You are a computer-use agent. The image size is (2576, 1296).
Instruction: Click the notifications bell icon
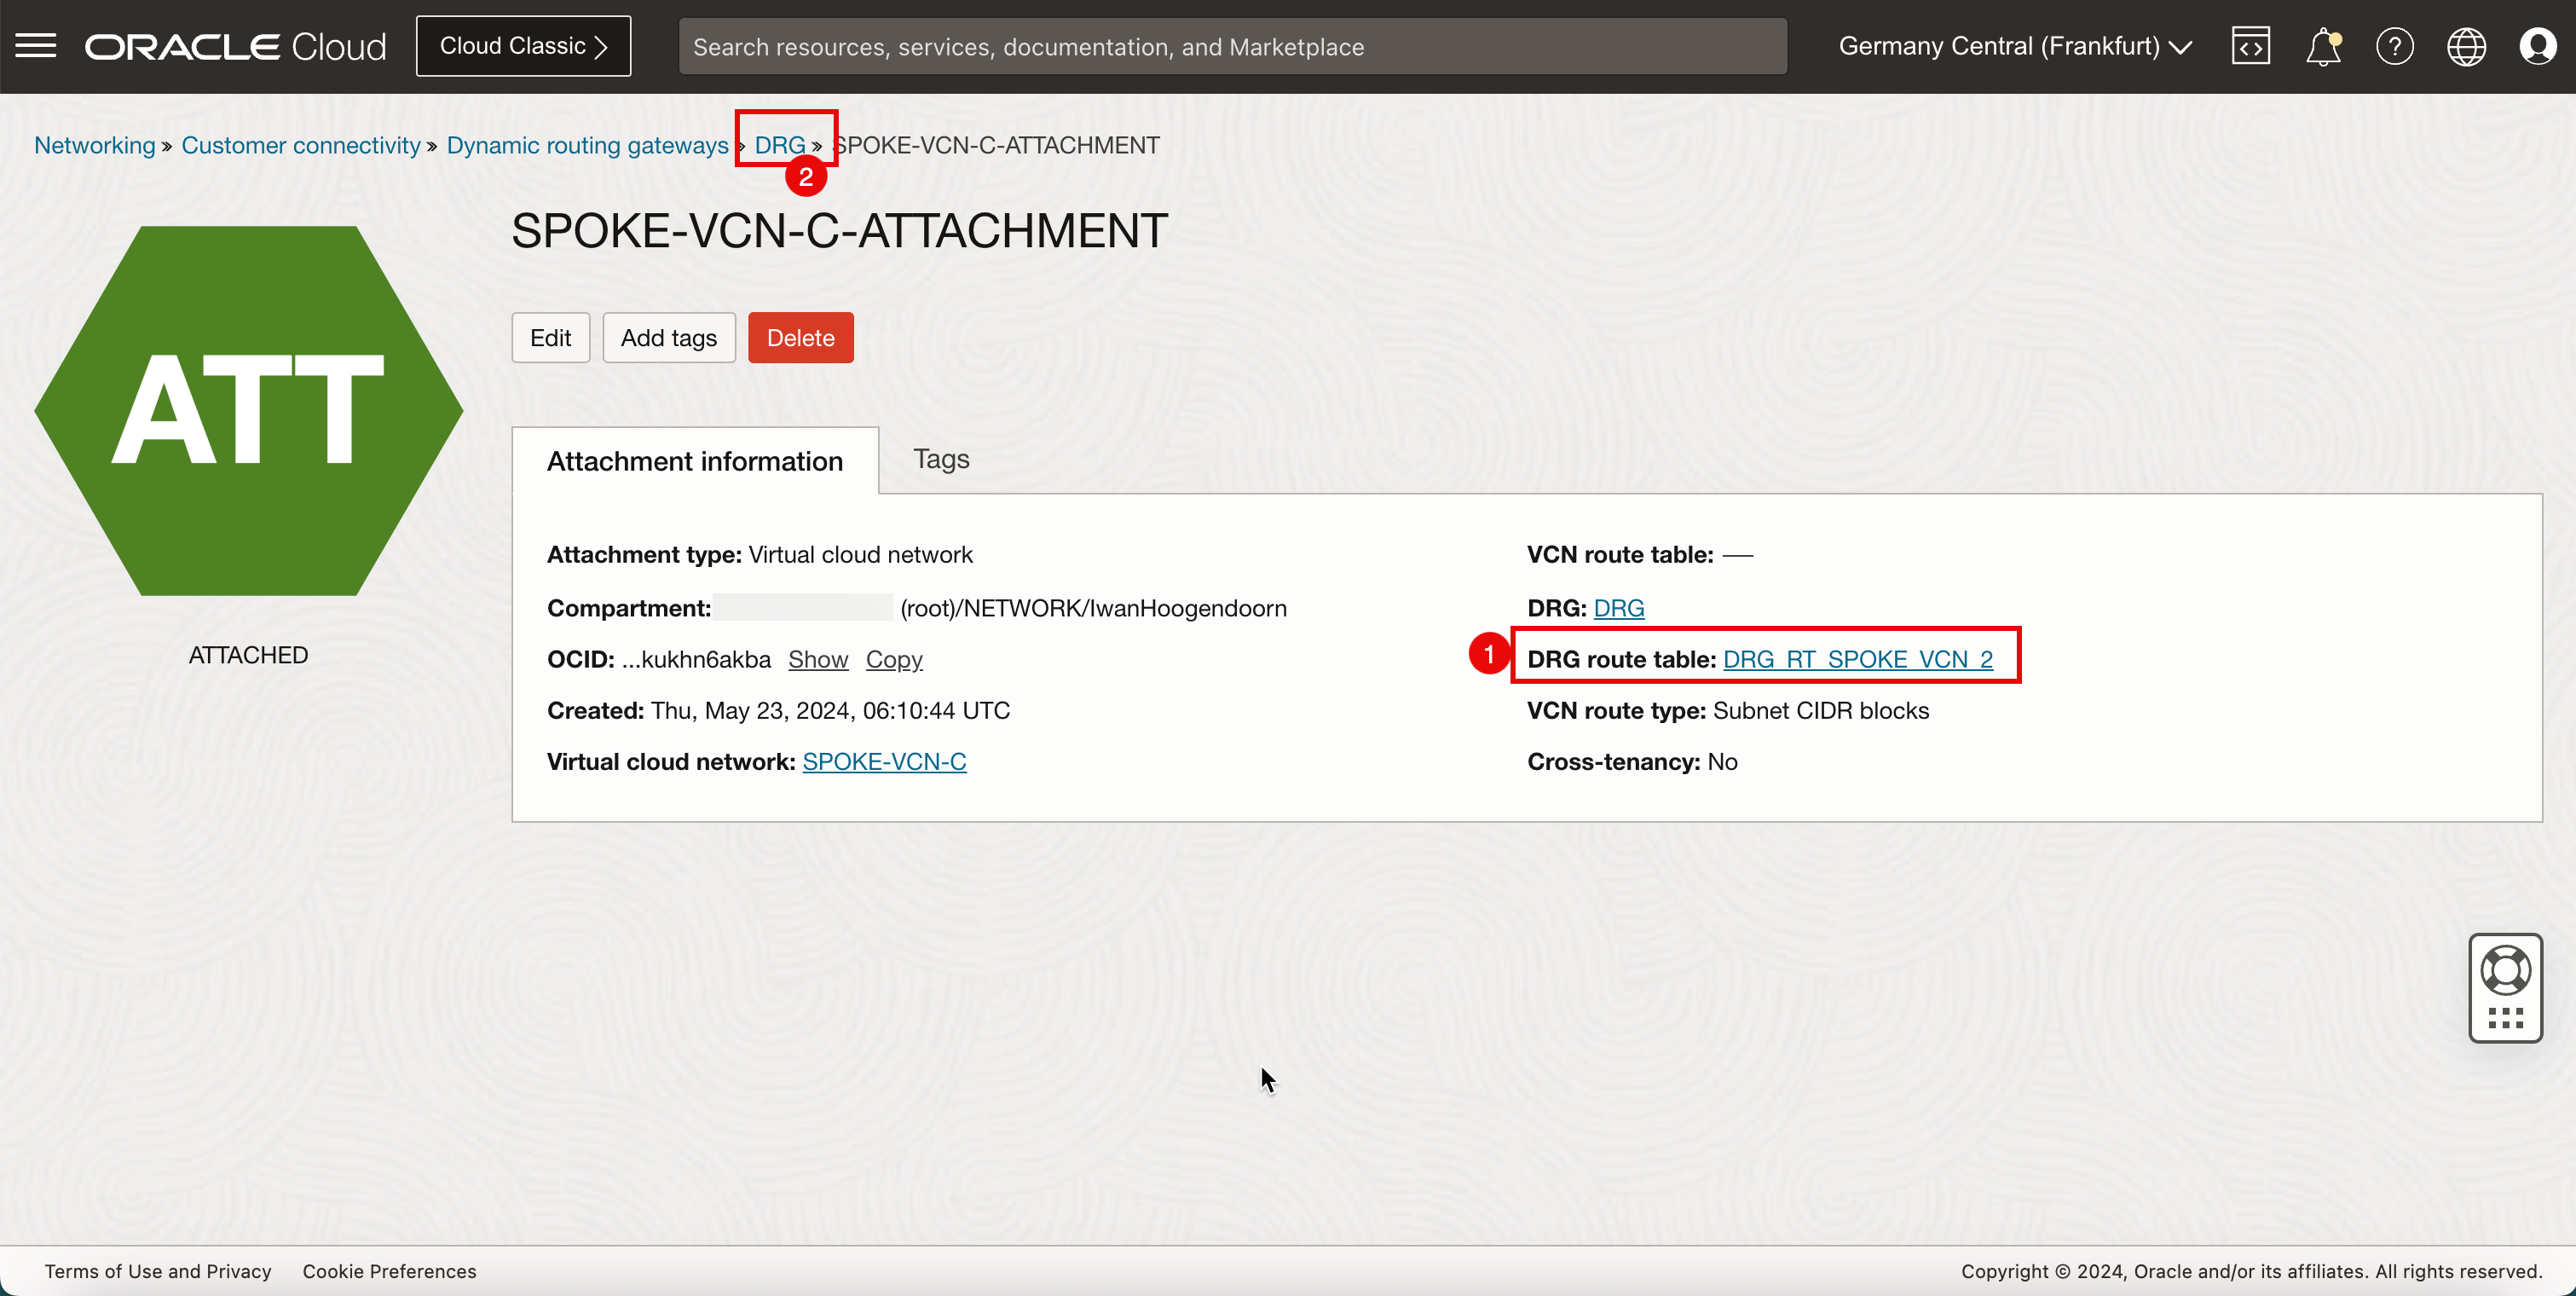click(2323, 46)
